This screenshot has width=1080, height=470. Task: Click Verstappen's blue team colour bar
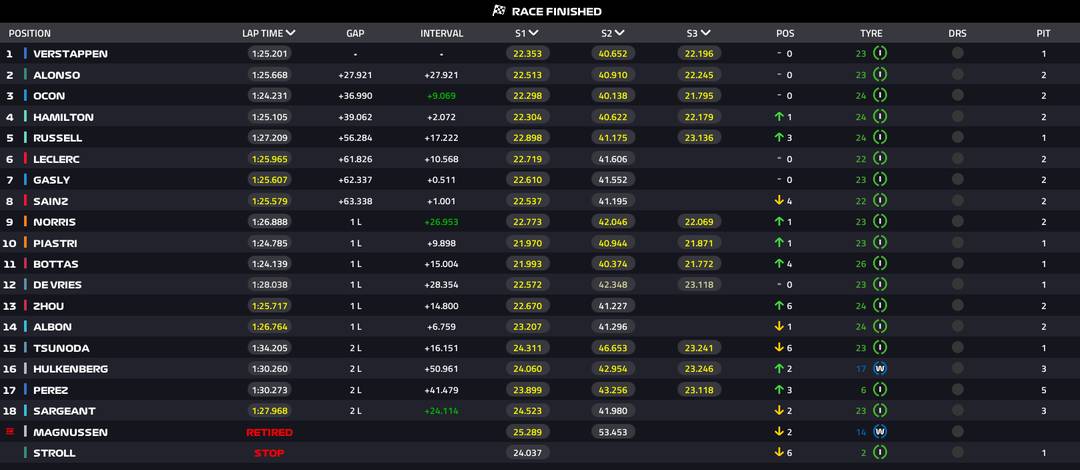[x=25, y=53]
